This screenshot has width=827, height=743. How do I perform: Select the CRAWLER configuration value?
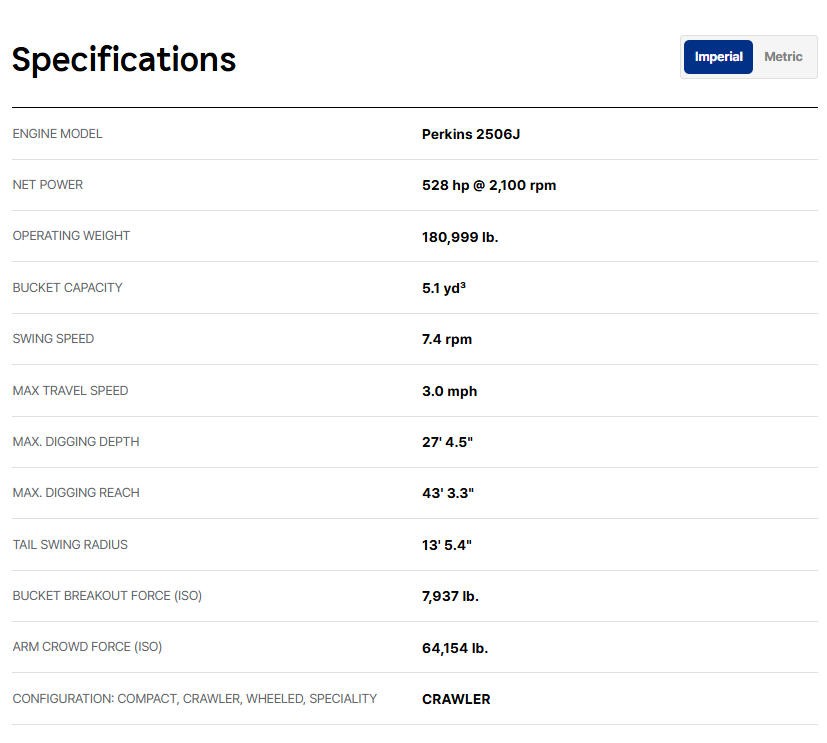point(456,699)
